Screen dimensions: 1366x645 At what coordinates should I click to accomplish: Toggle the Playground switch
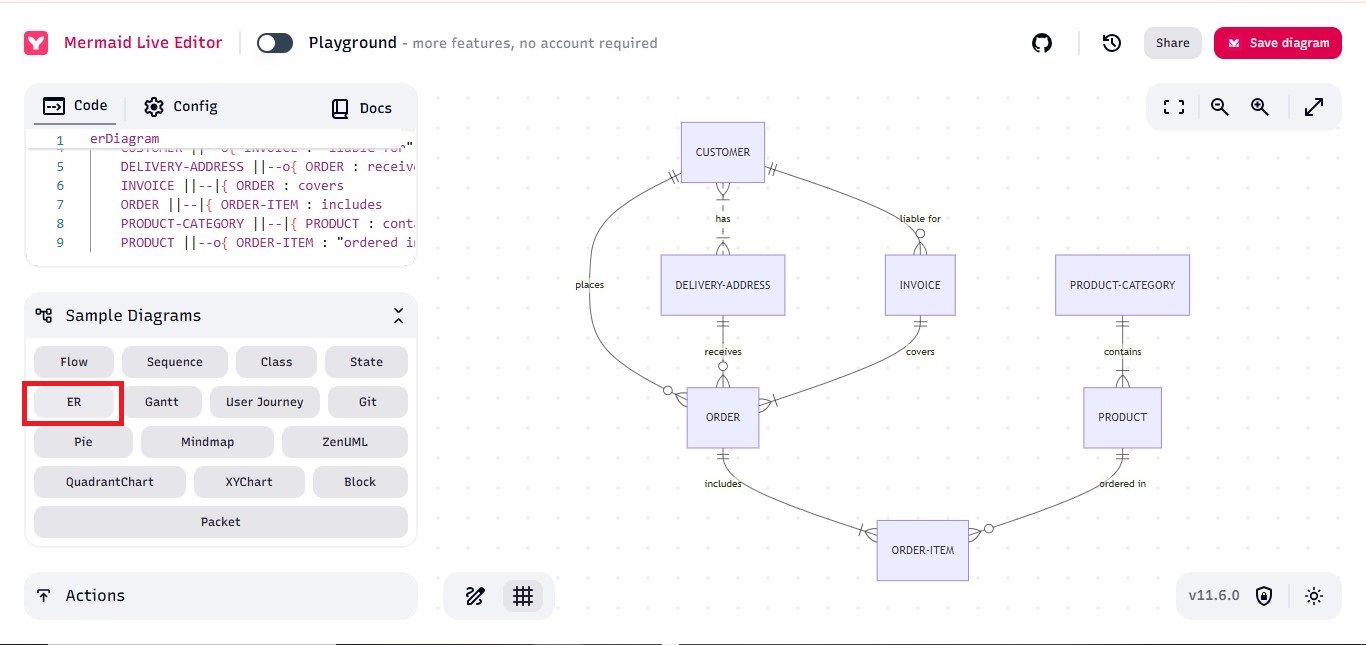coord(275,43)
